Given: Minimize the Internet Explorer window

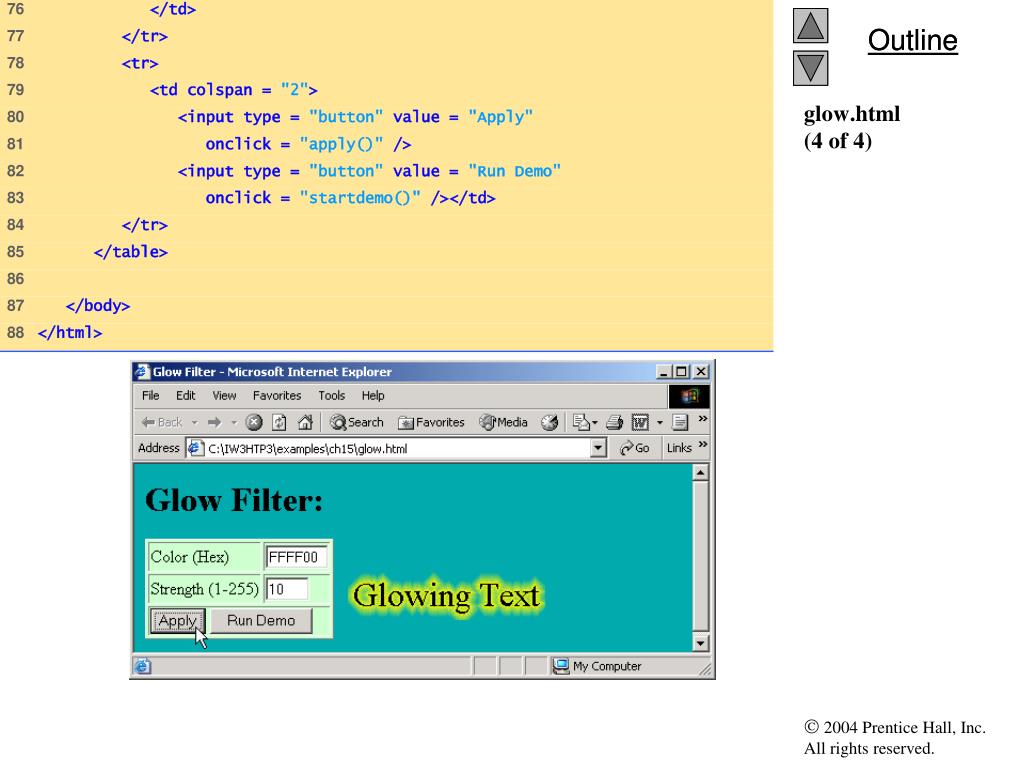Looking at the screenshot, I should click(664, 372).
